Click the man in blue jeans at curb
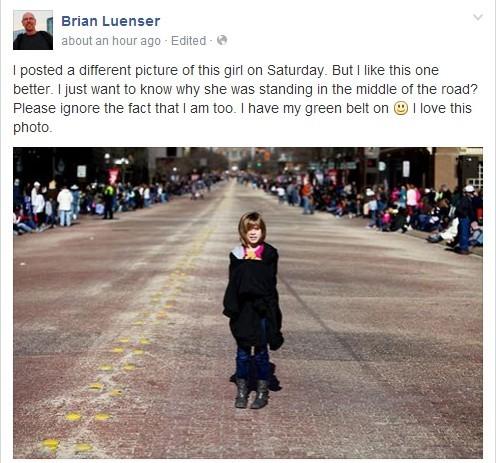This screenshot has height=463, width=496. click(464, 219)
